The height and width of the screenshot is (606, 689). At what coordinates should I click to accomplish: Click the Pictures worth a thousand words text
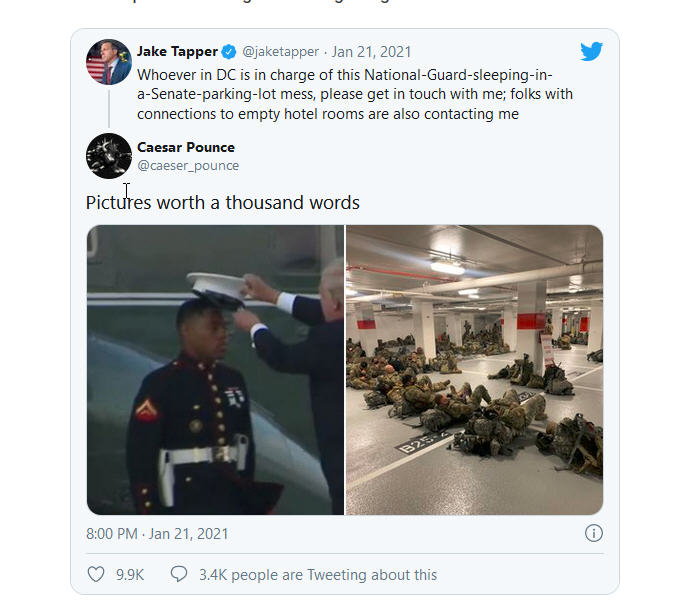pyautogui.click(x=223, y=203)
